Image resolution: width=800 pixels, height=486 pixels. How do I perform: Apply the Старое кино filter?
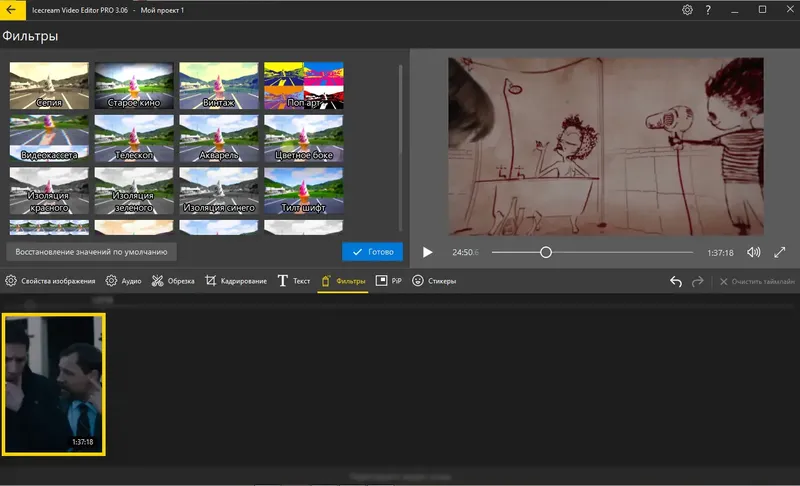[x=134, y=85]
